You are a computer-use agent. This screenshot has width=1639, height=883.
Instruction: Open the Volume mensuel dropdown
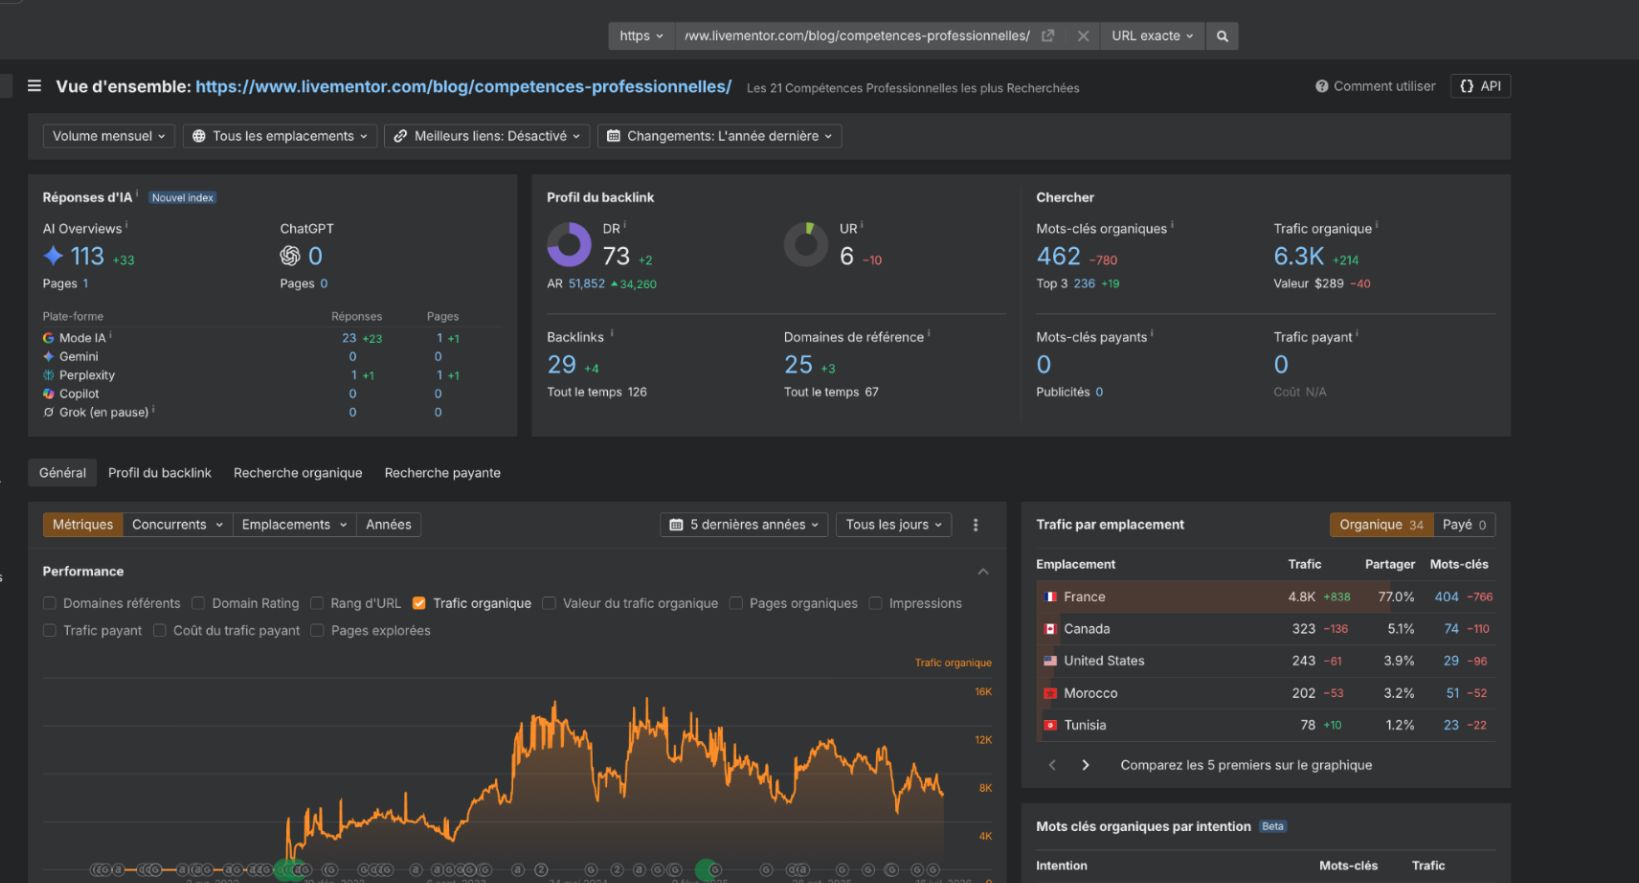pos(109,136)
